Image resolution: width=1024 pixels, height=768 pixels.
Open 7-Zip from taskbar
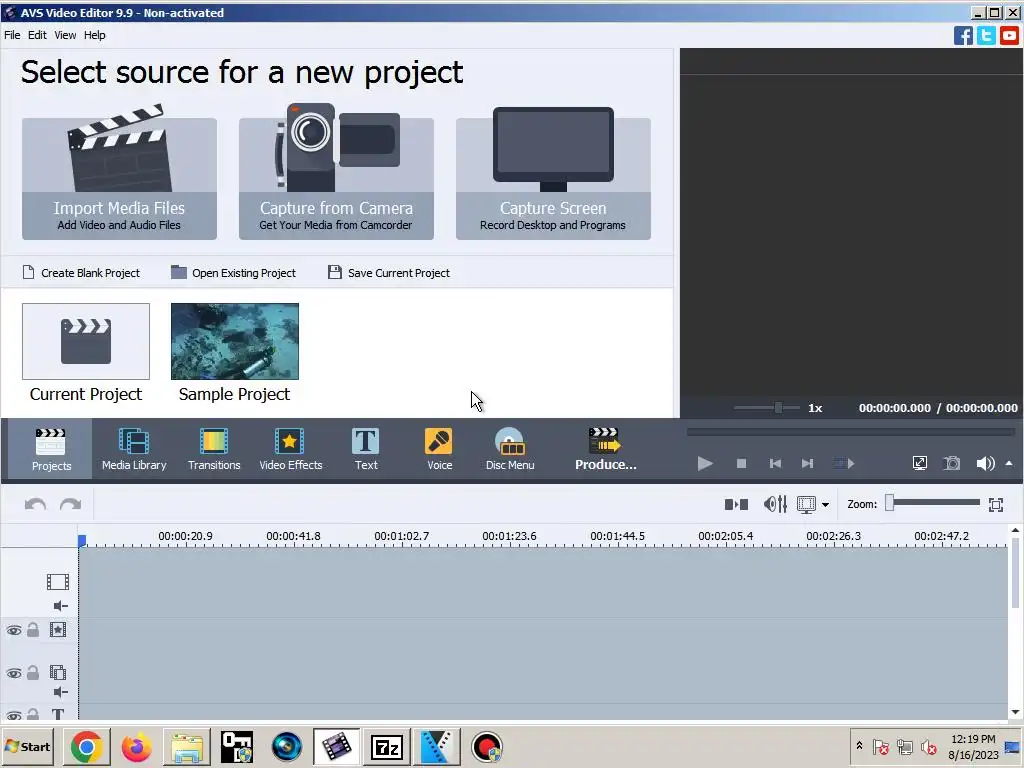pyautogui.click(x=387, y=746)
